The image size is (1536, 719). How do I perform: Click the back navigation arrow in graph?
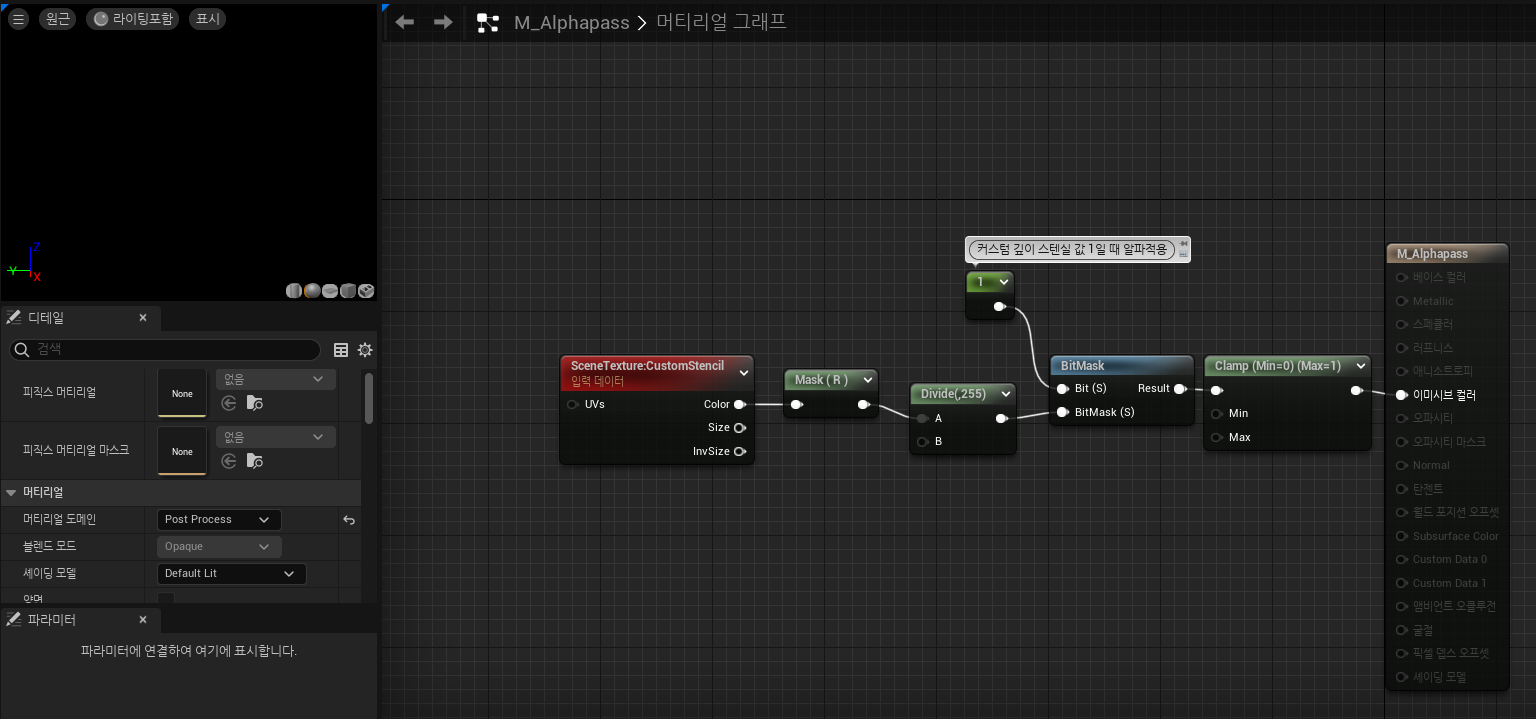[x=405, y=22]
